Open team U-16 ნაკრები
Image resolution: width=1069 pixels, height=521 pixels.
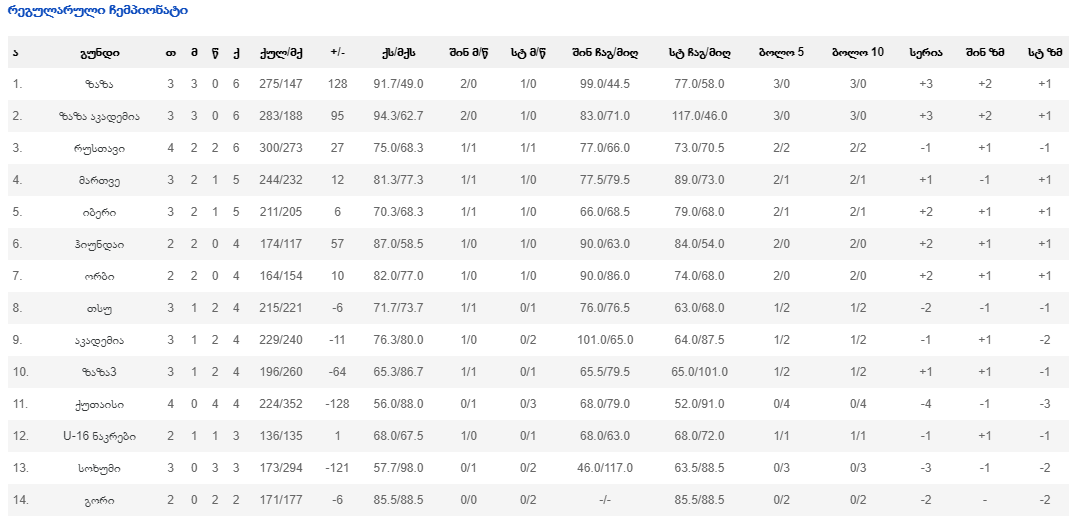100,436
